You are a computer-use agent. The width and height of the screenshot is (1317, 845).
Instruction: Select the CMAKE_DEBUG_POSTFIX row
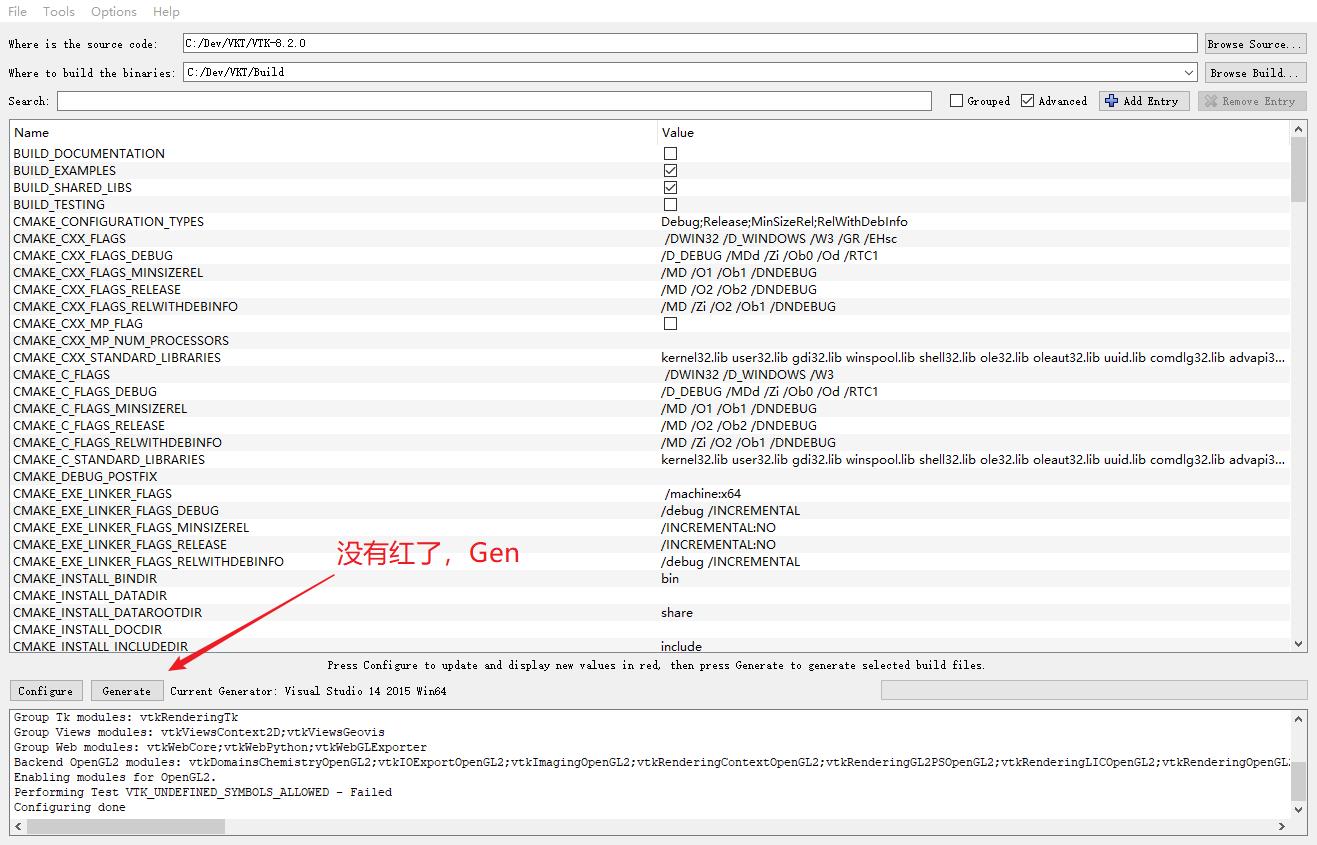coord(649,476)
